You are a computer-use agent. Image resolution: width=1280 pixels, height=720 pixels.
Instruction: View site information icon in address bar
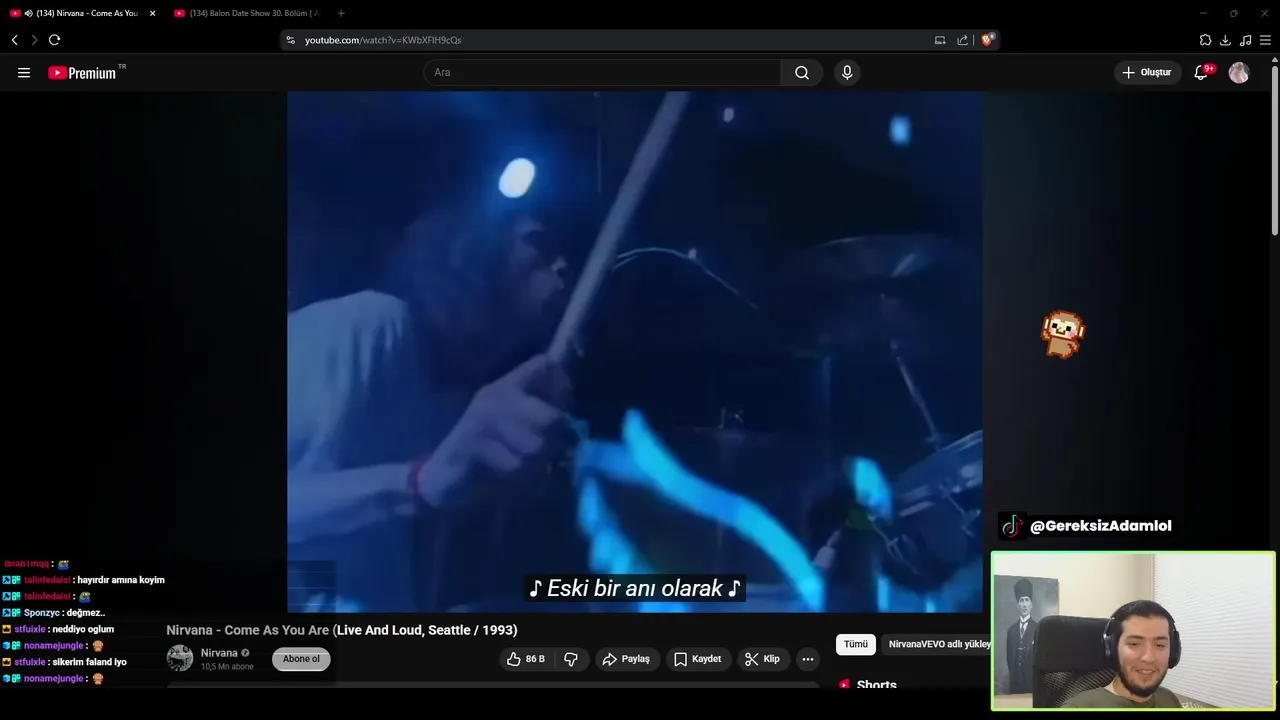(291, 40)
